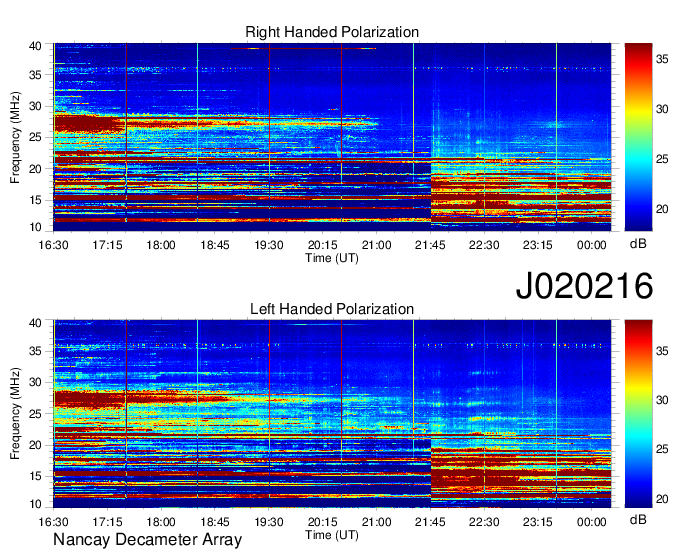Click the 16:30 time tick under Right Handed plot
The width and height of the screenshot is (680, 552).
(x=53, y=245)
